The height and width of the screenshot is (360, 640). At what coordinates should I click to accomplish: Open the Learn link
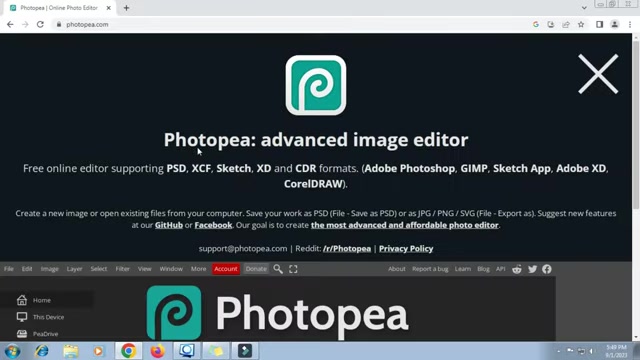coord(462,269)
